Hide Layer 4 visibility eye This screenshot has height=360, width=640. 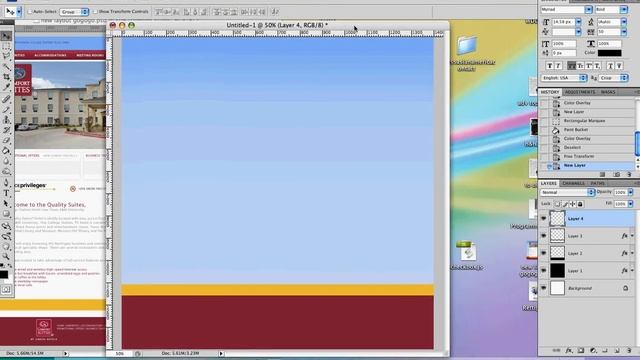click(x=544, y=219)
